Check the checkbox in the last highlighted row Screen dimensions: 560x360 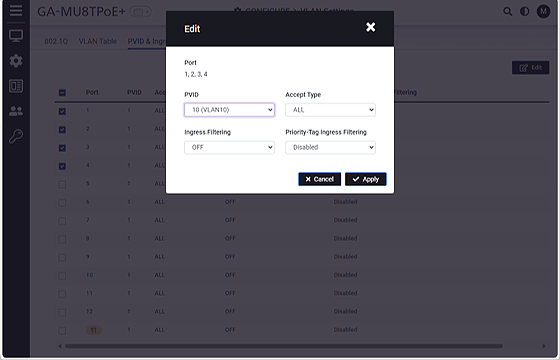click(62, 330)
